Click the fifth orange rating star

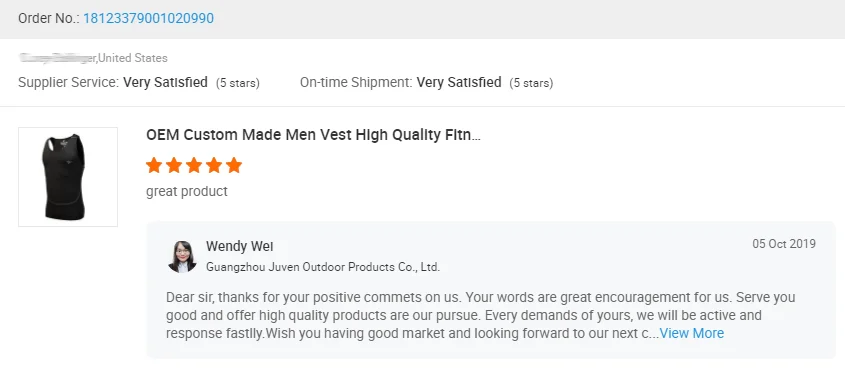[234, 165]
